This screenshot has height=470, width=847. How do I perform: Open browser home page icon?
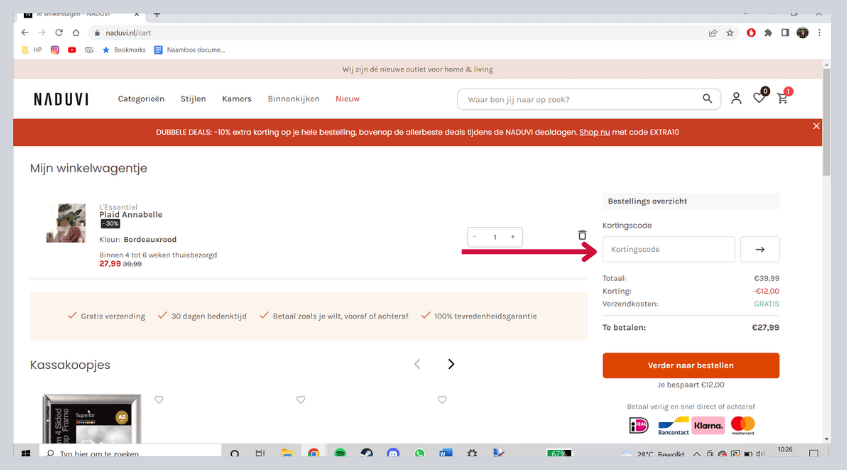(x=76, y=32)
